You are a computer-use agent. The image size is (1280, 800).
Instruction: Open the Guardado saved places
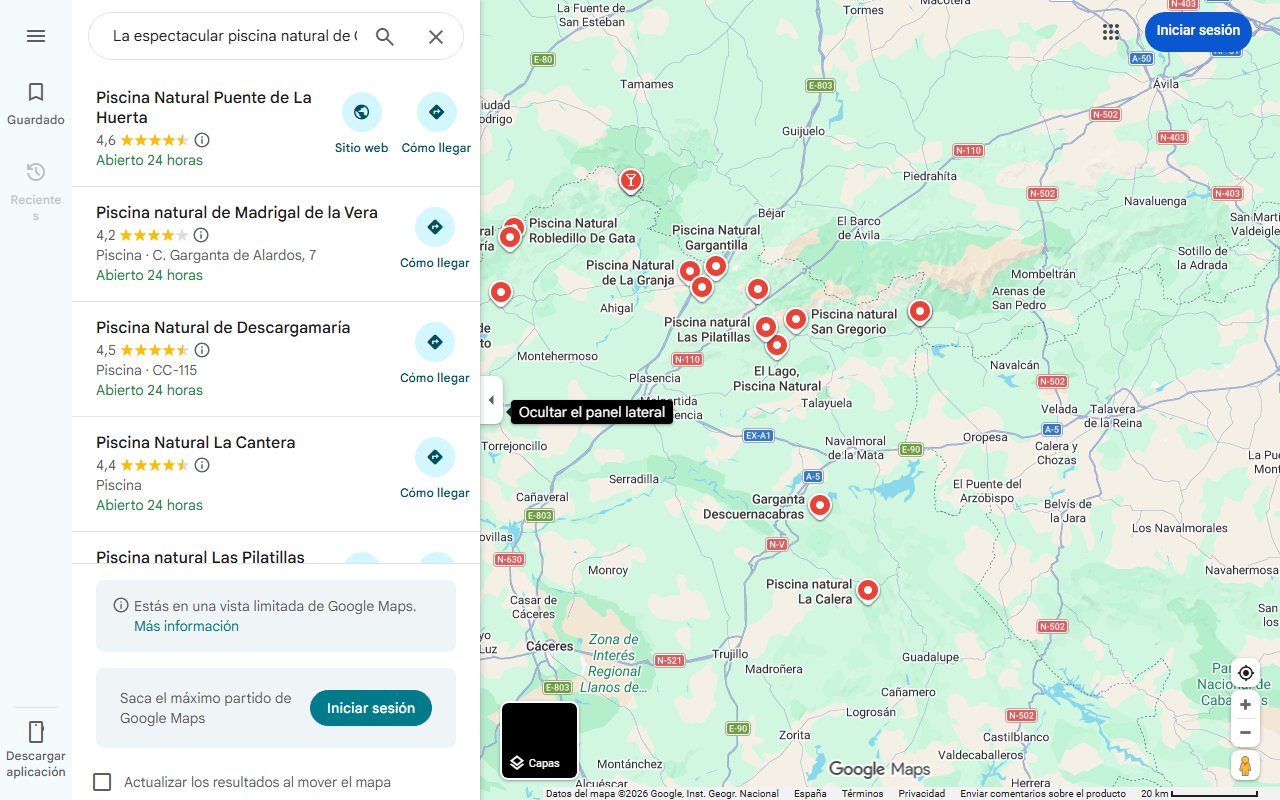click(x=36, y=105)
